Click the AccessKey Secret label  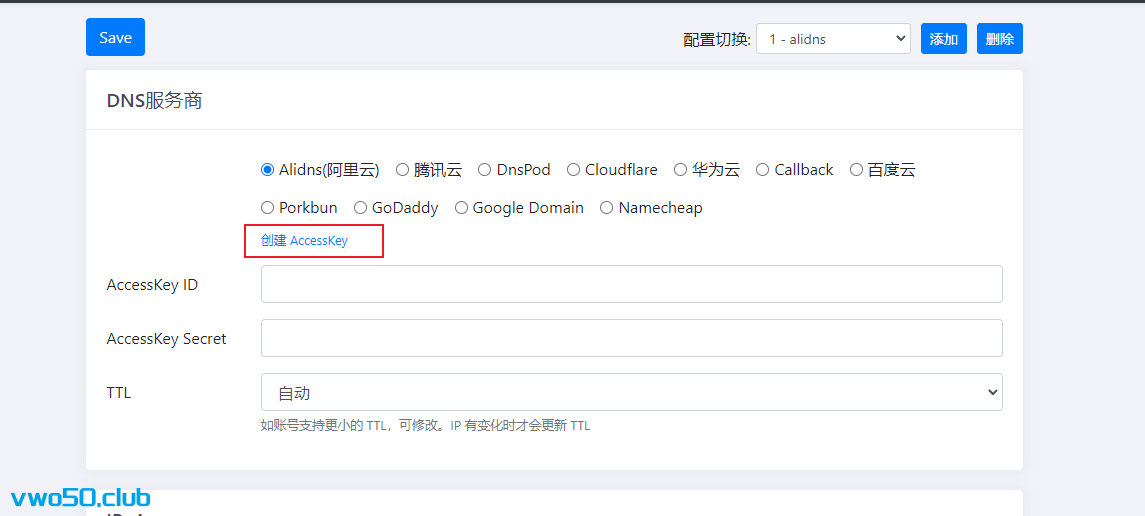point(166,339)
